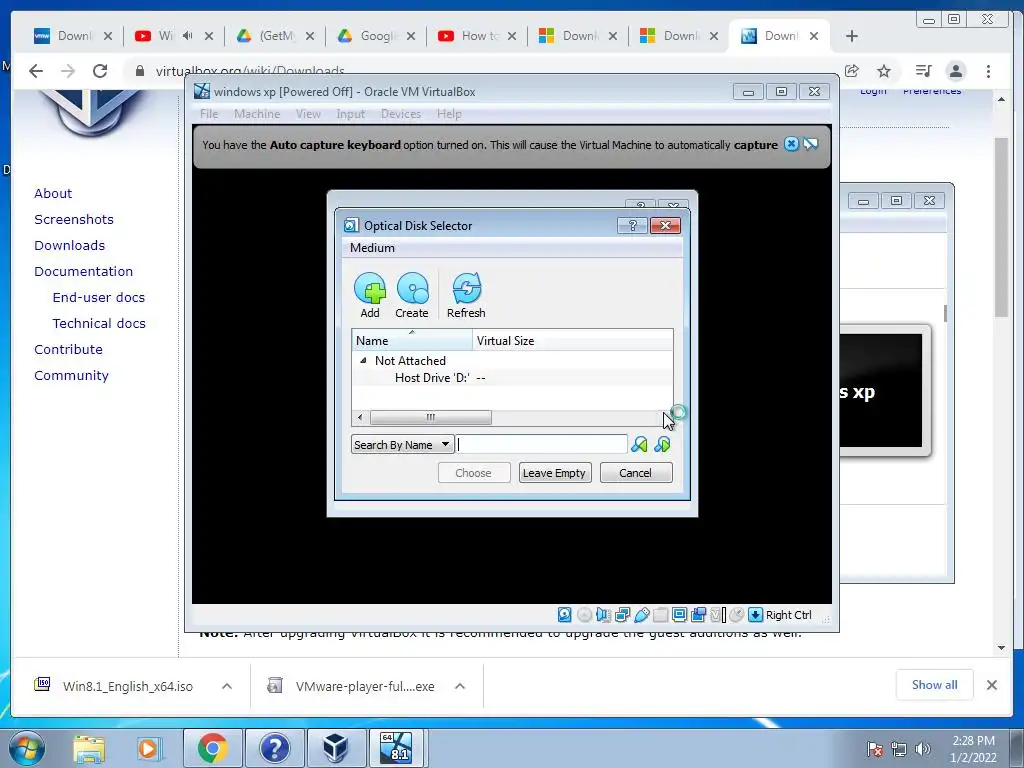
Task: Click the find next search icon
Action: [x=662, y=445]
